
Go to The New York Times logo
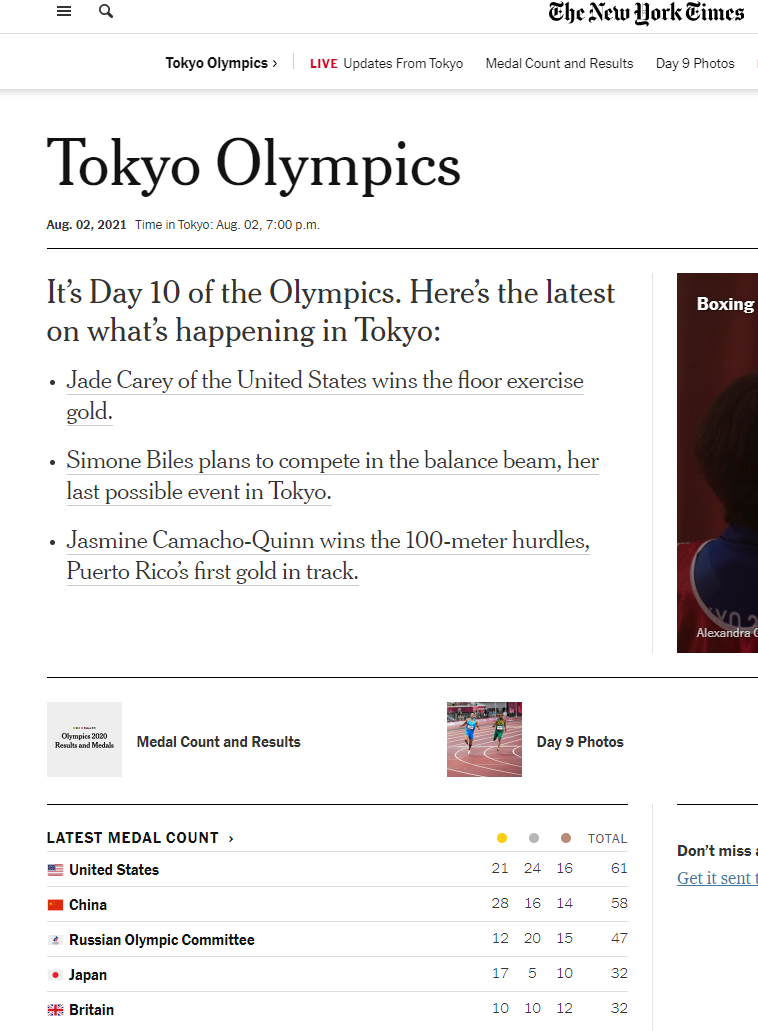coord(646,12)
